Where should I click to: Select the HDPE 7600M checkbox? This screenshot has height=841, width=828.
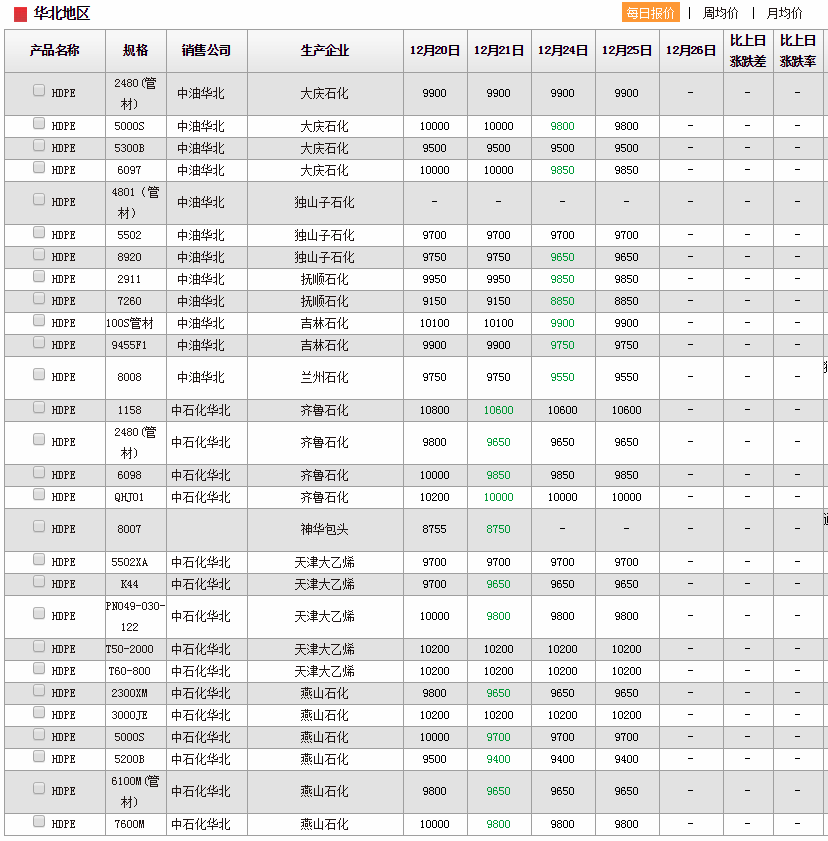coord(39,821)
